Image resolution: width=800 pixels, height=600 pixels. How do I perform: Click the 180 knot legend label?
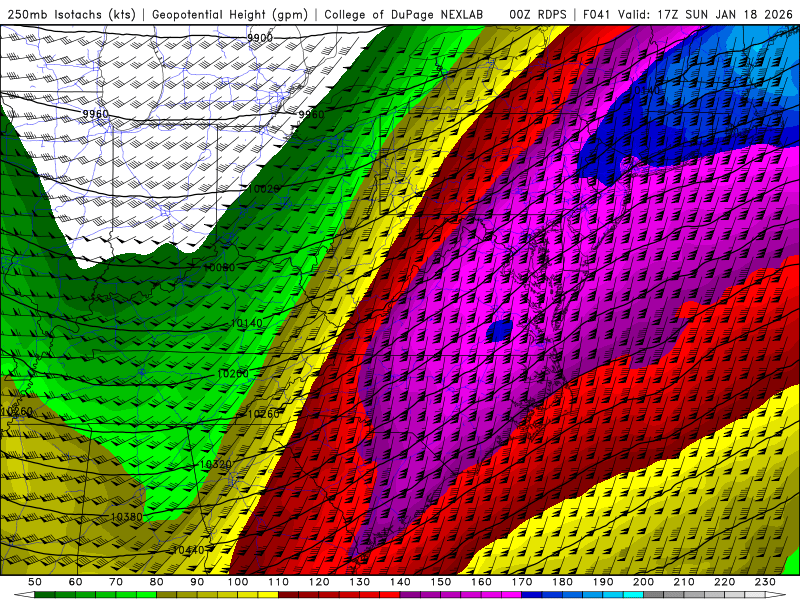tap(562, 582)
